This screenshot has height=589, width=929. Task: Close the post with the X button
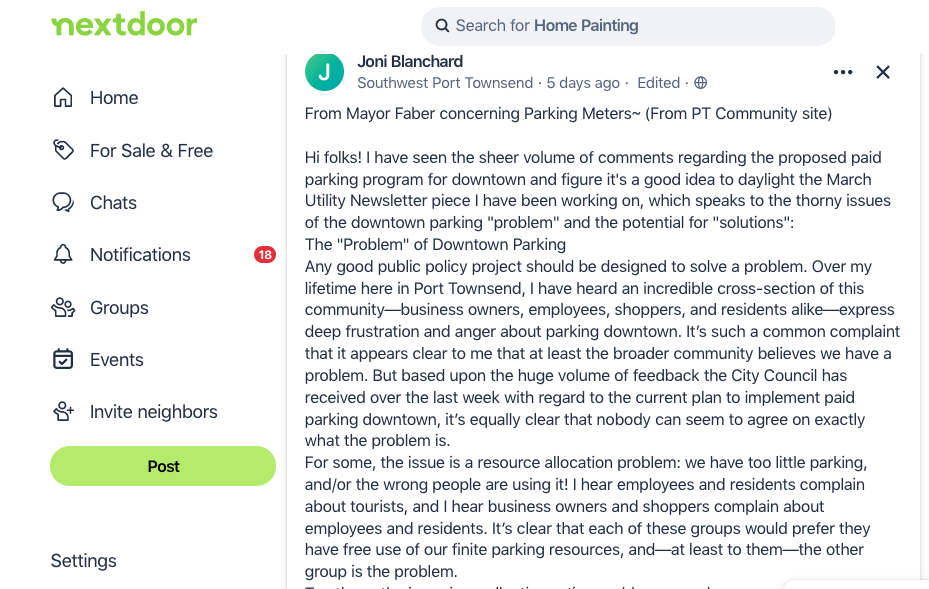tap(883, 72)
